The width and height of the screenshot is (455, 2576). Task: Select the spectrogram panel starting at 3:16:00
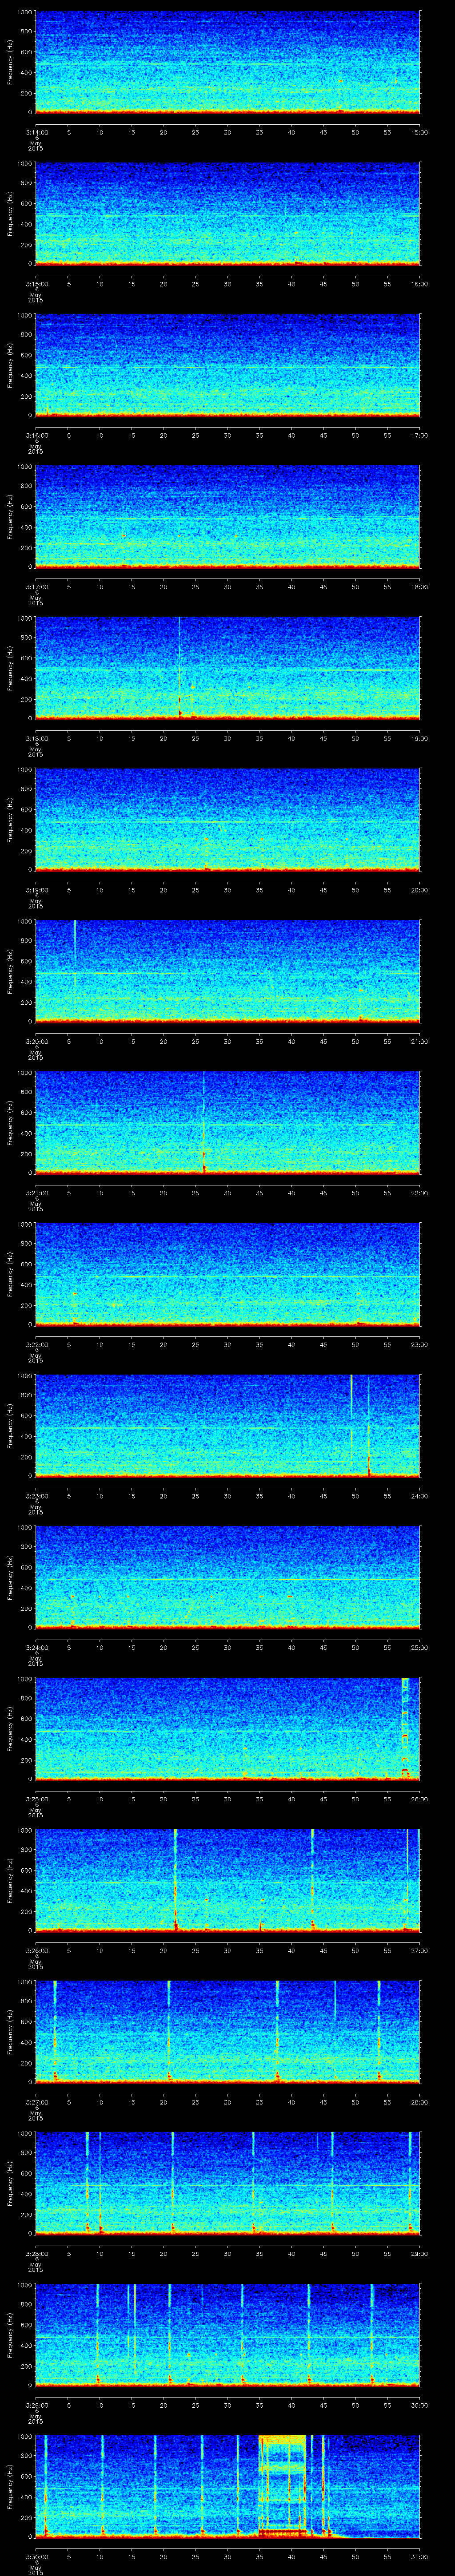click(x=227, y=365)
